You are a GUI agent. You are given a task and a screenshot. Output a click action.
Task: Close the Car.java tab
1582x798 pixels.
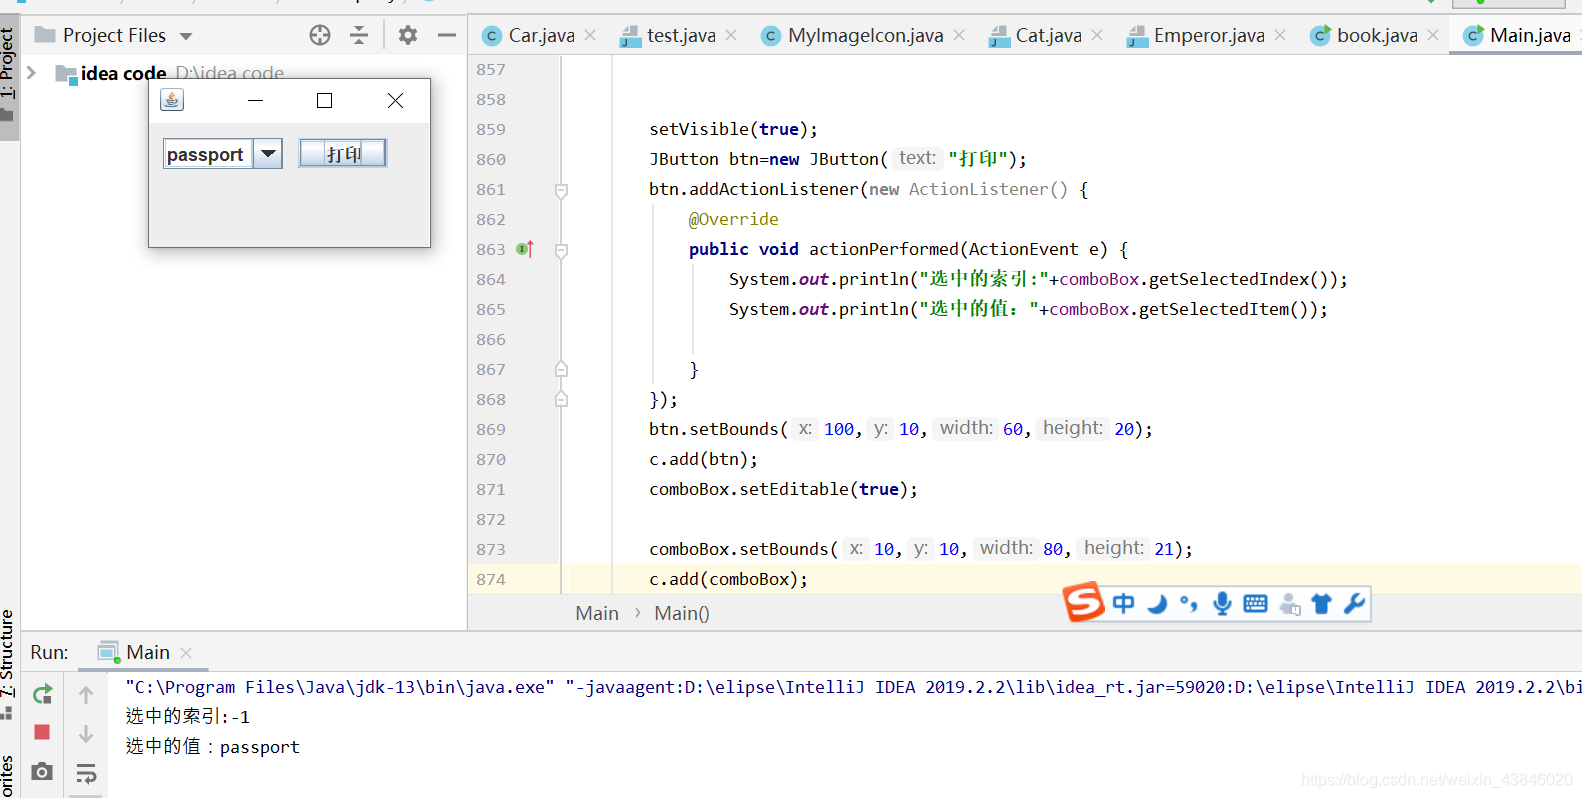click(590, 35)
